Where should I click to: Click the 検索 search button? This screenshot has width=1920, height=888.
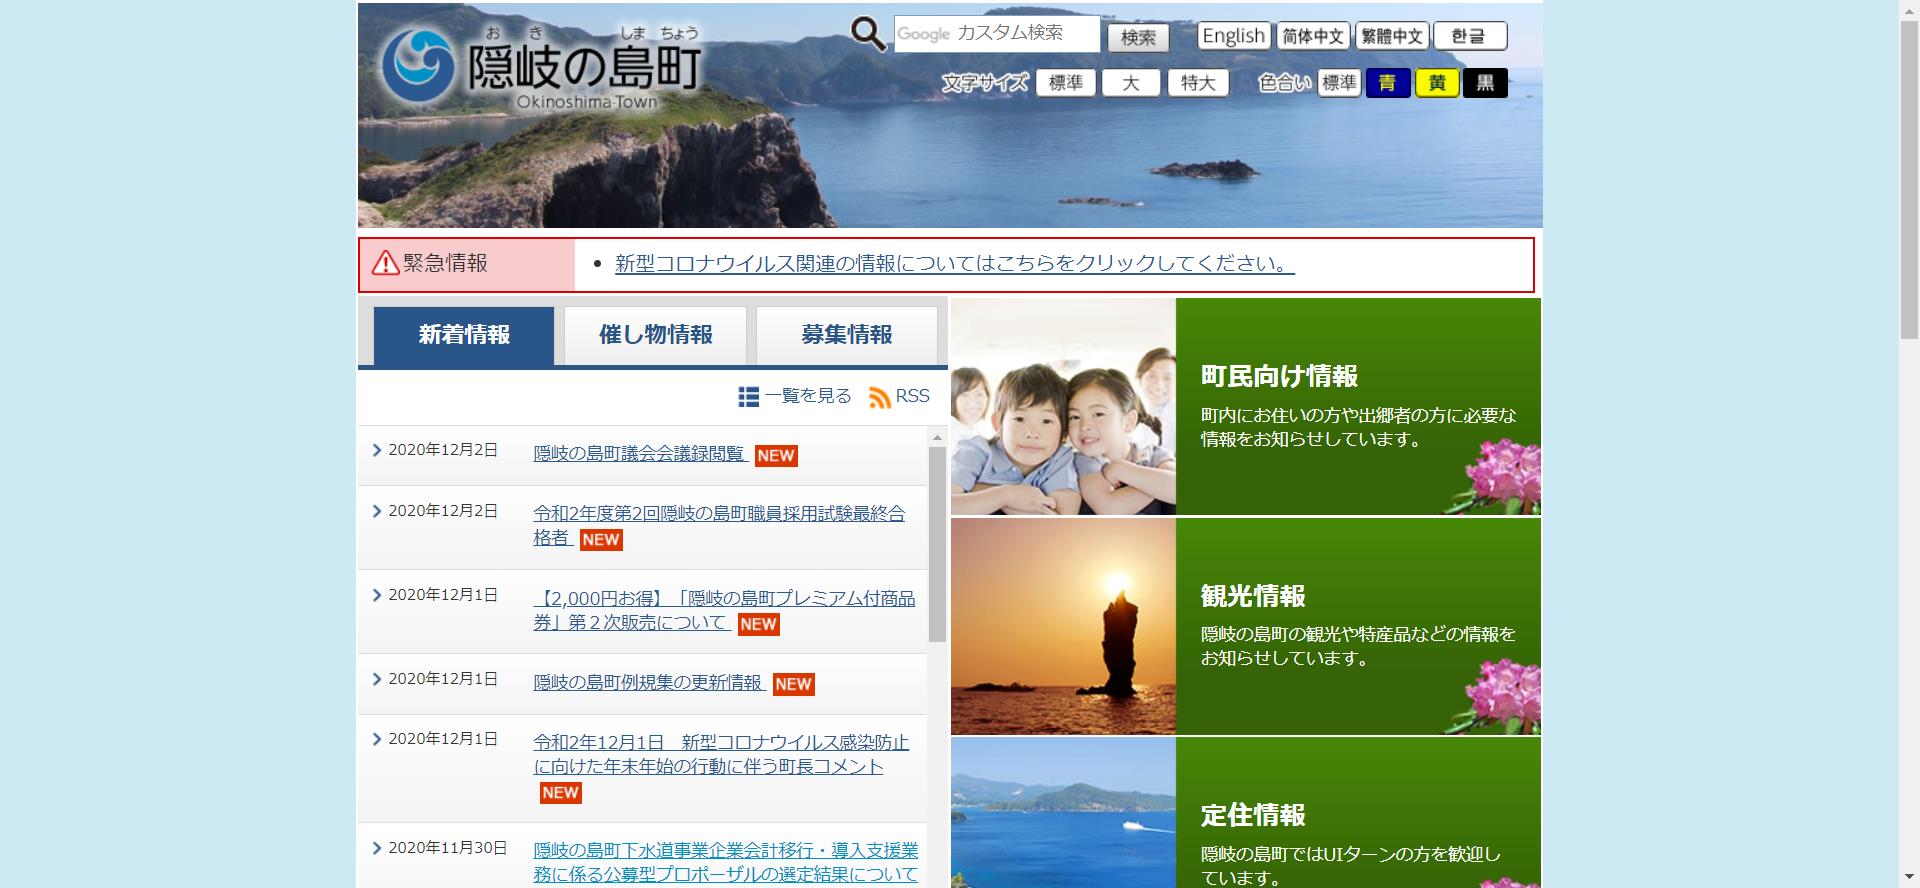click(1138, 38)
